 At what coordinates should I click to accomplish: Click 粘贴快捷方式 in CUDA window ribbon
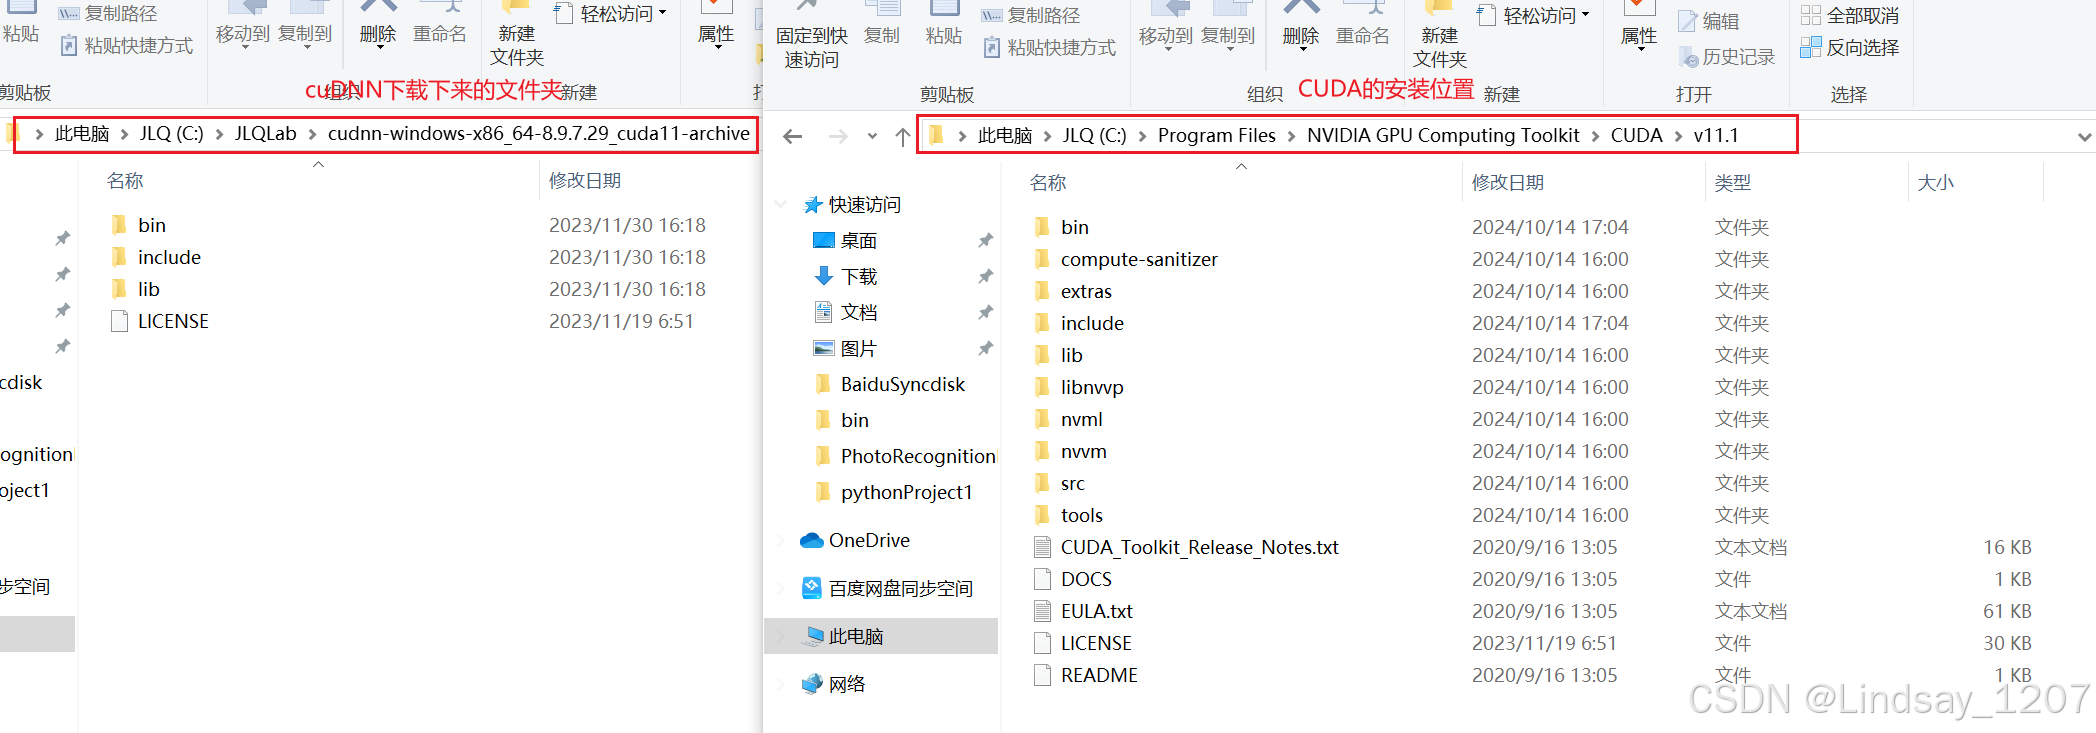click(x=1050, y=47)
